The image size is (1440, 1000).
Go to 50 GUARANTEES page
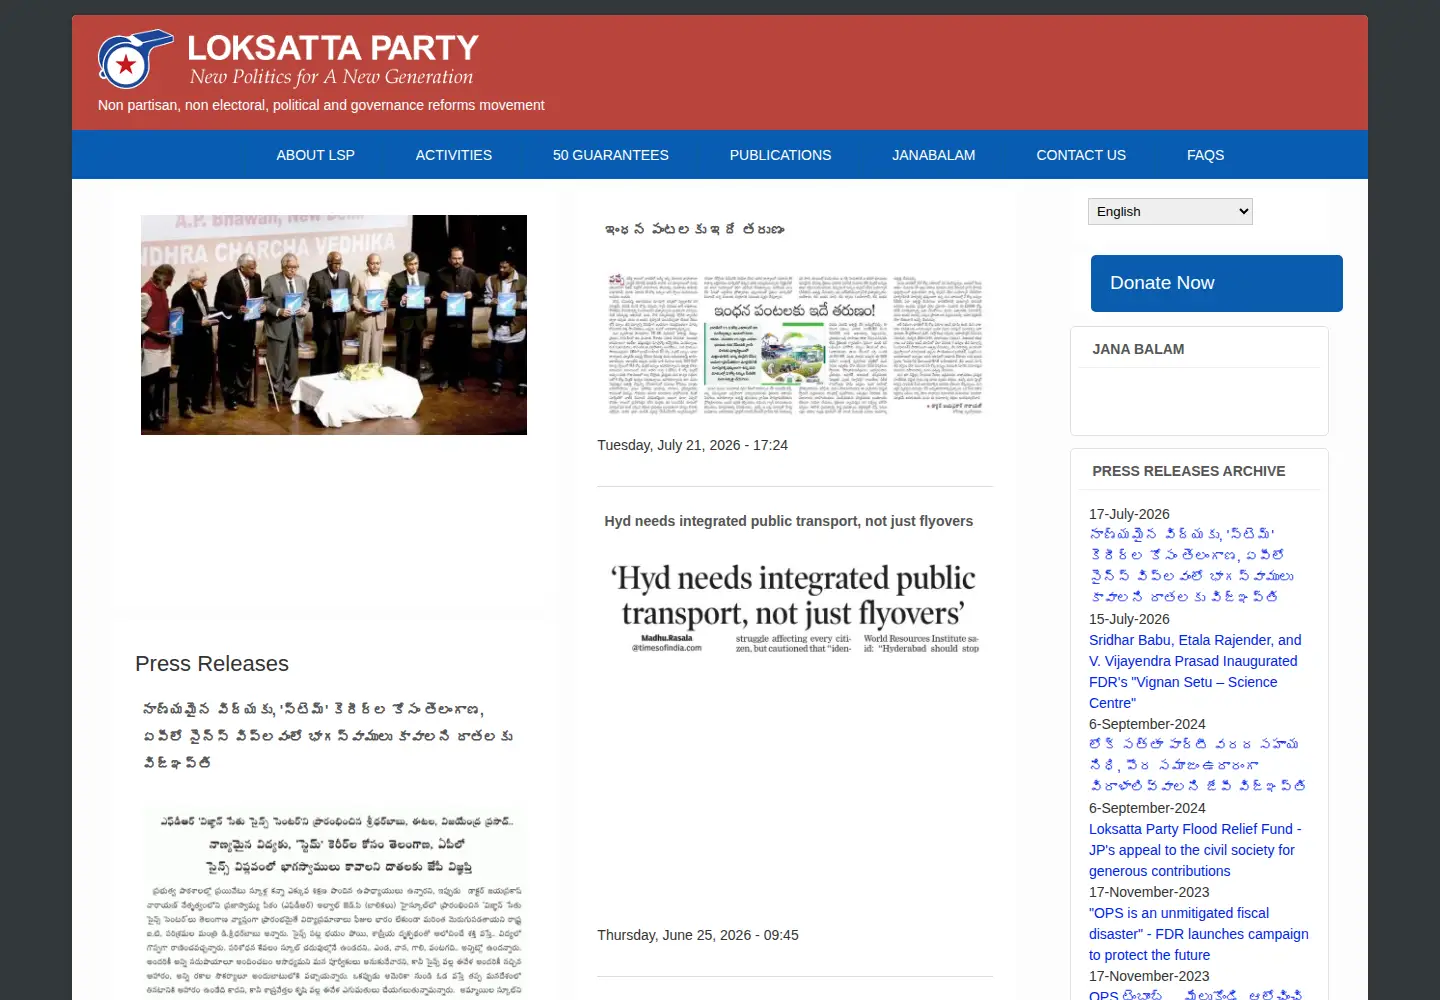(611, 155)
